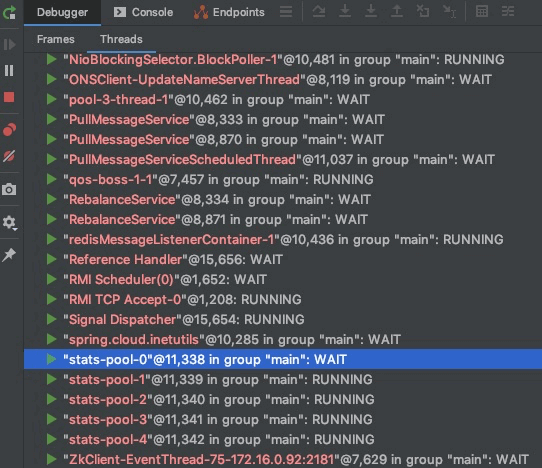Open the Endpoints tab
The width and height of the screenshot is (542, 468).
tap(229, 12)
